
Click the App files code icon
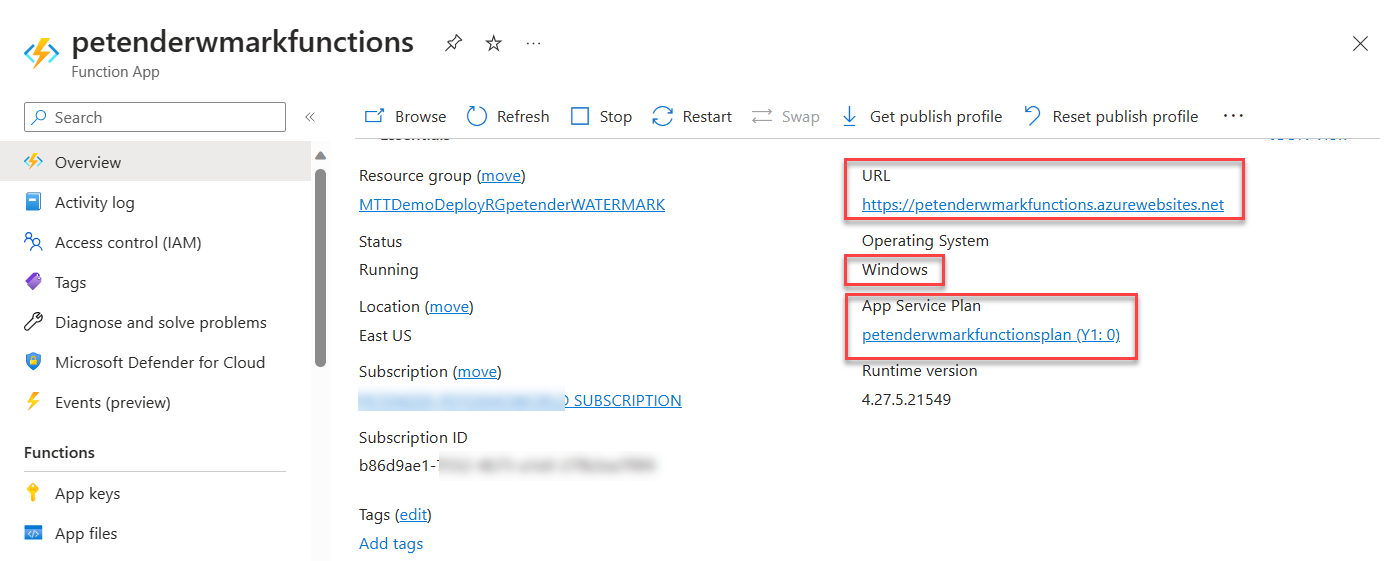click(34, 533)
